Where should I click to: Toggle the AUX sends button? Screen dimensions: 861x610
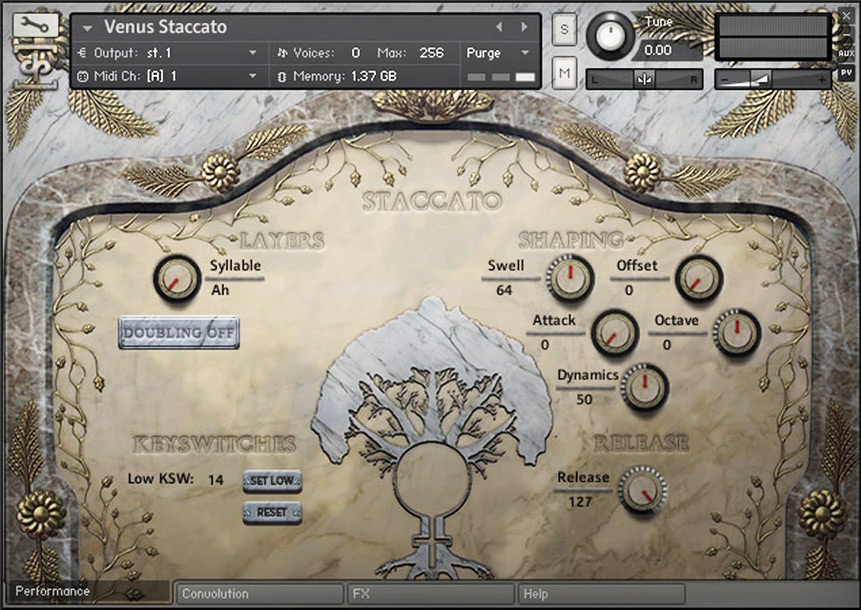(x=846, y=53)
